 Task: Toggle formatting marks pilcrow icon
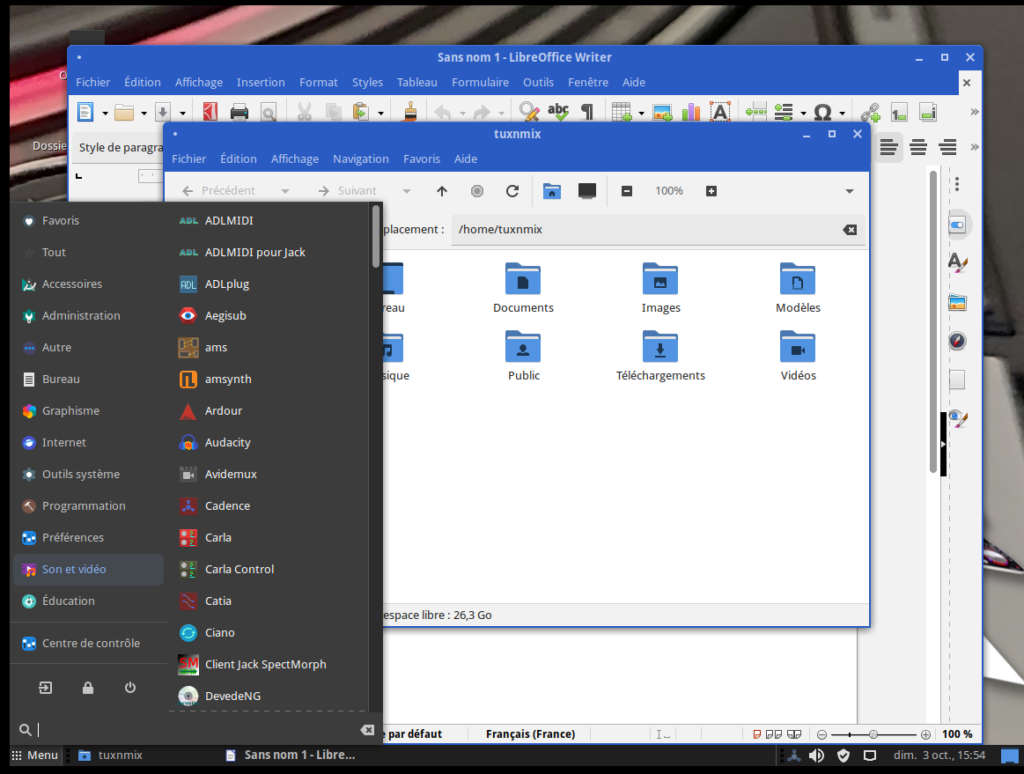click(587, 112)
